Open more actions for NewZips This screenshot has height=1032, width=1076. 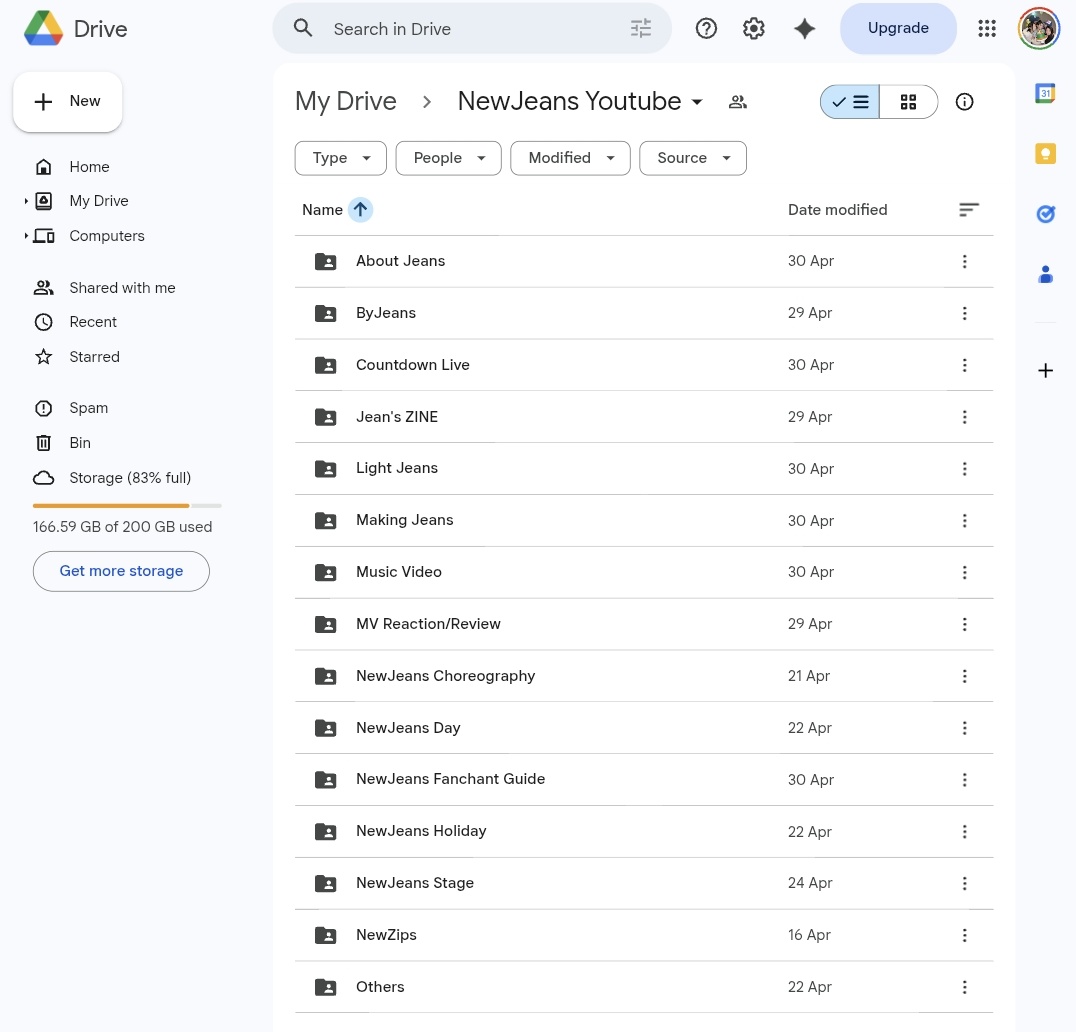click(964, 935)
